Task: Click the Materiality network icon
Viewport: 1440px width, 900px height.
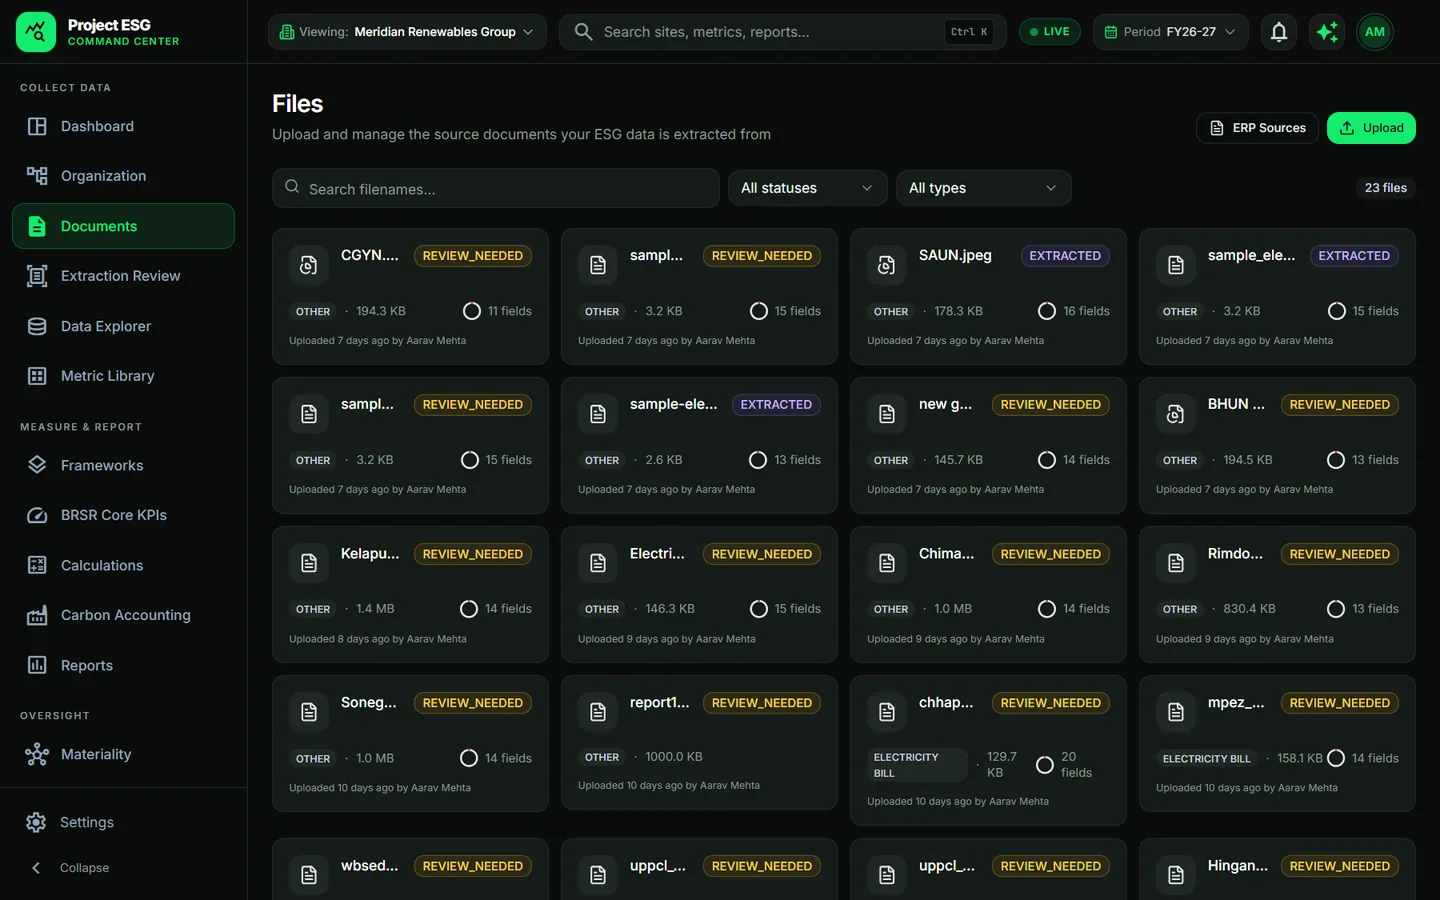Action: [x=37, y=754]
